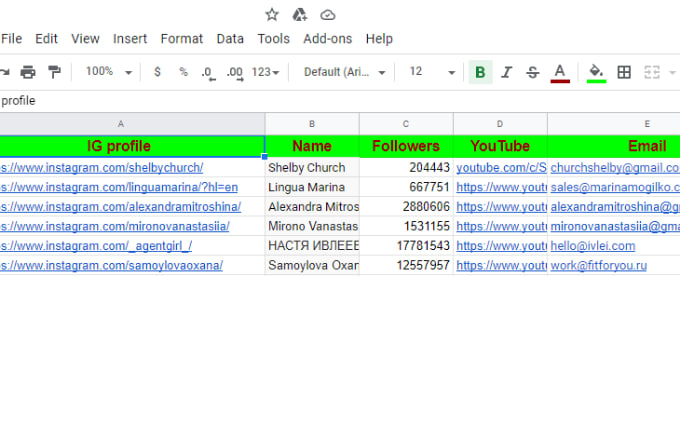Open the Format menu
The height and width of the screenshot is (425, 680).
click(x=182, y=39)
